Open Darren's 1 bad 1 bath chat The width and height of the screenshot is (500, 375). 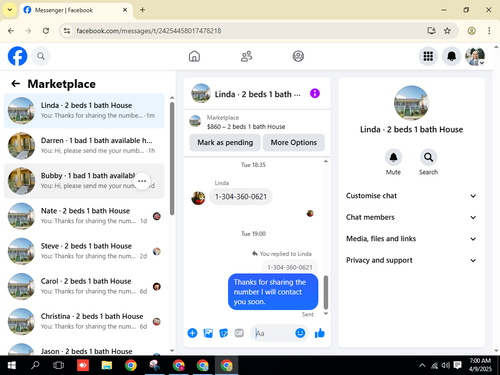pos(84,146)
